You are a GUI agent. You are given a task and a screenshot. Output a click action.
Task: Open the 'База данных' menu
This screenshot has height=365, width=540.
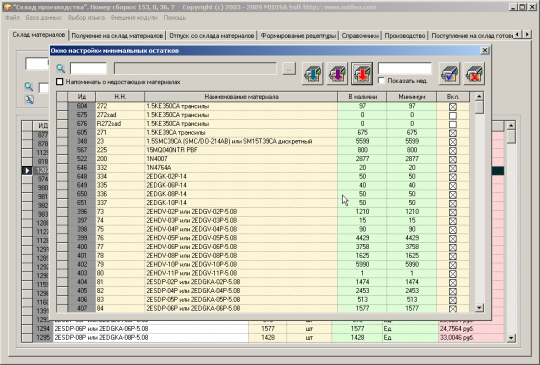pyautogui.click(x=44, y=18)
